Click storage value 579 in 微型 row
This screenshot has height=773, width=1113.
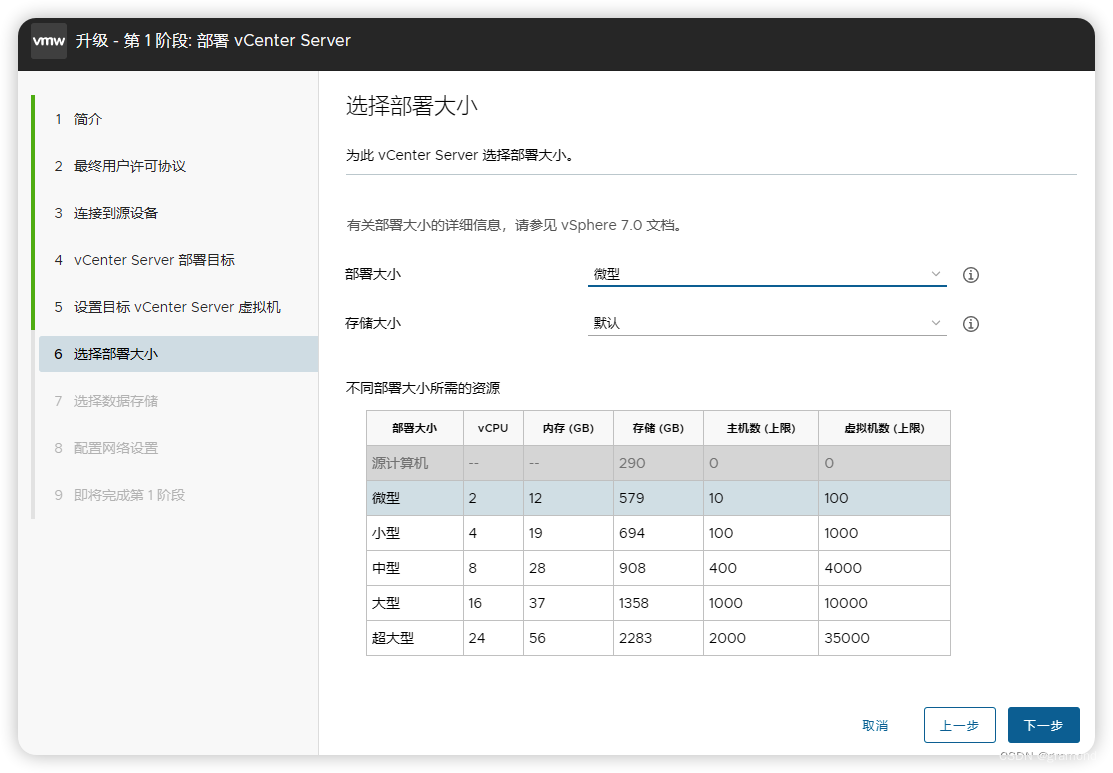[631, 498]
